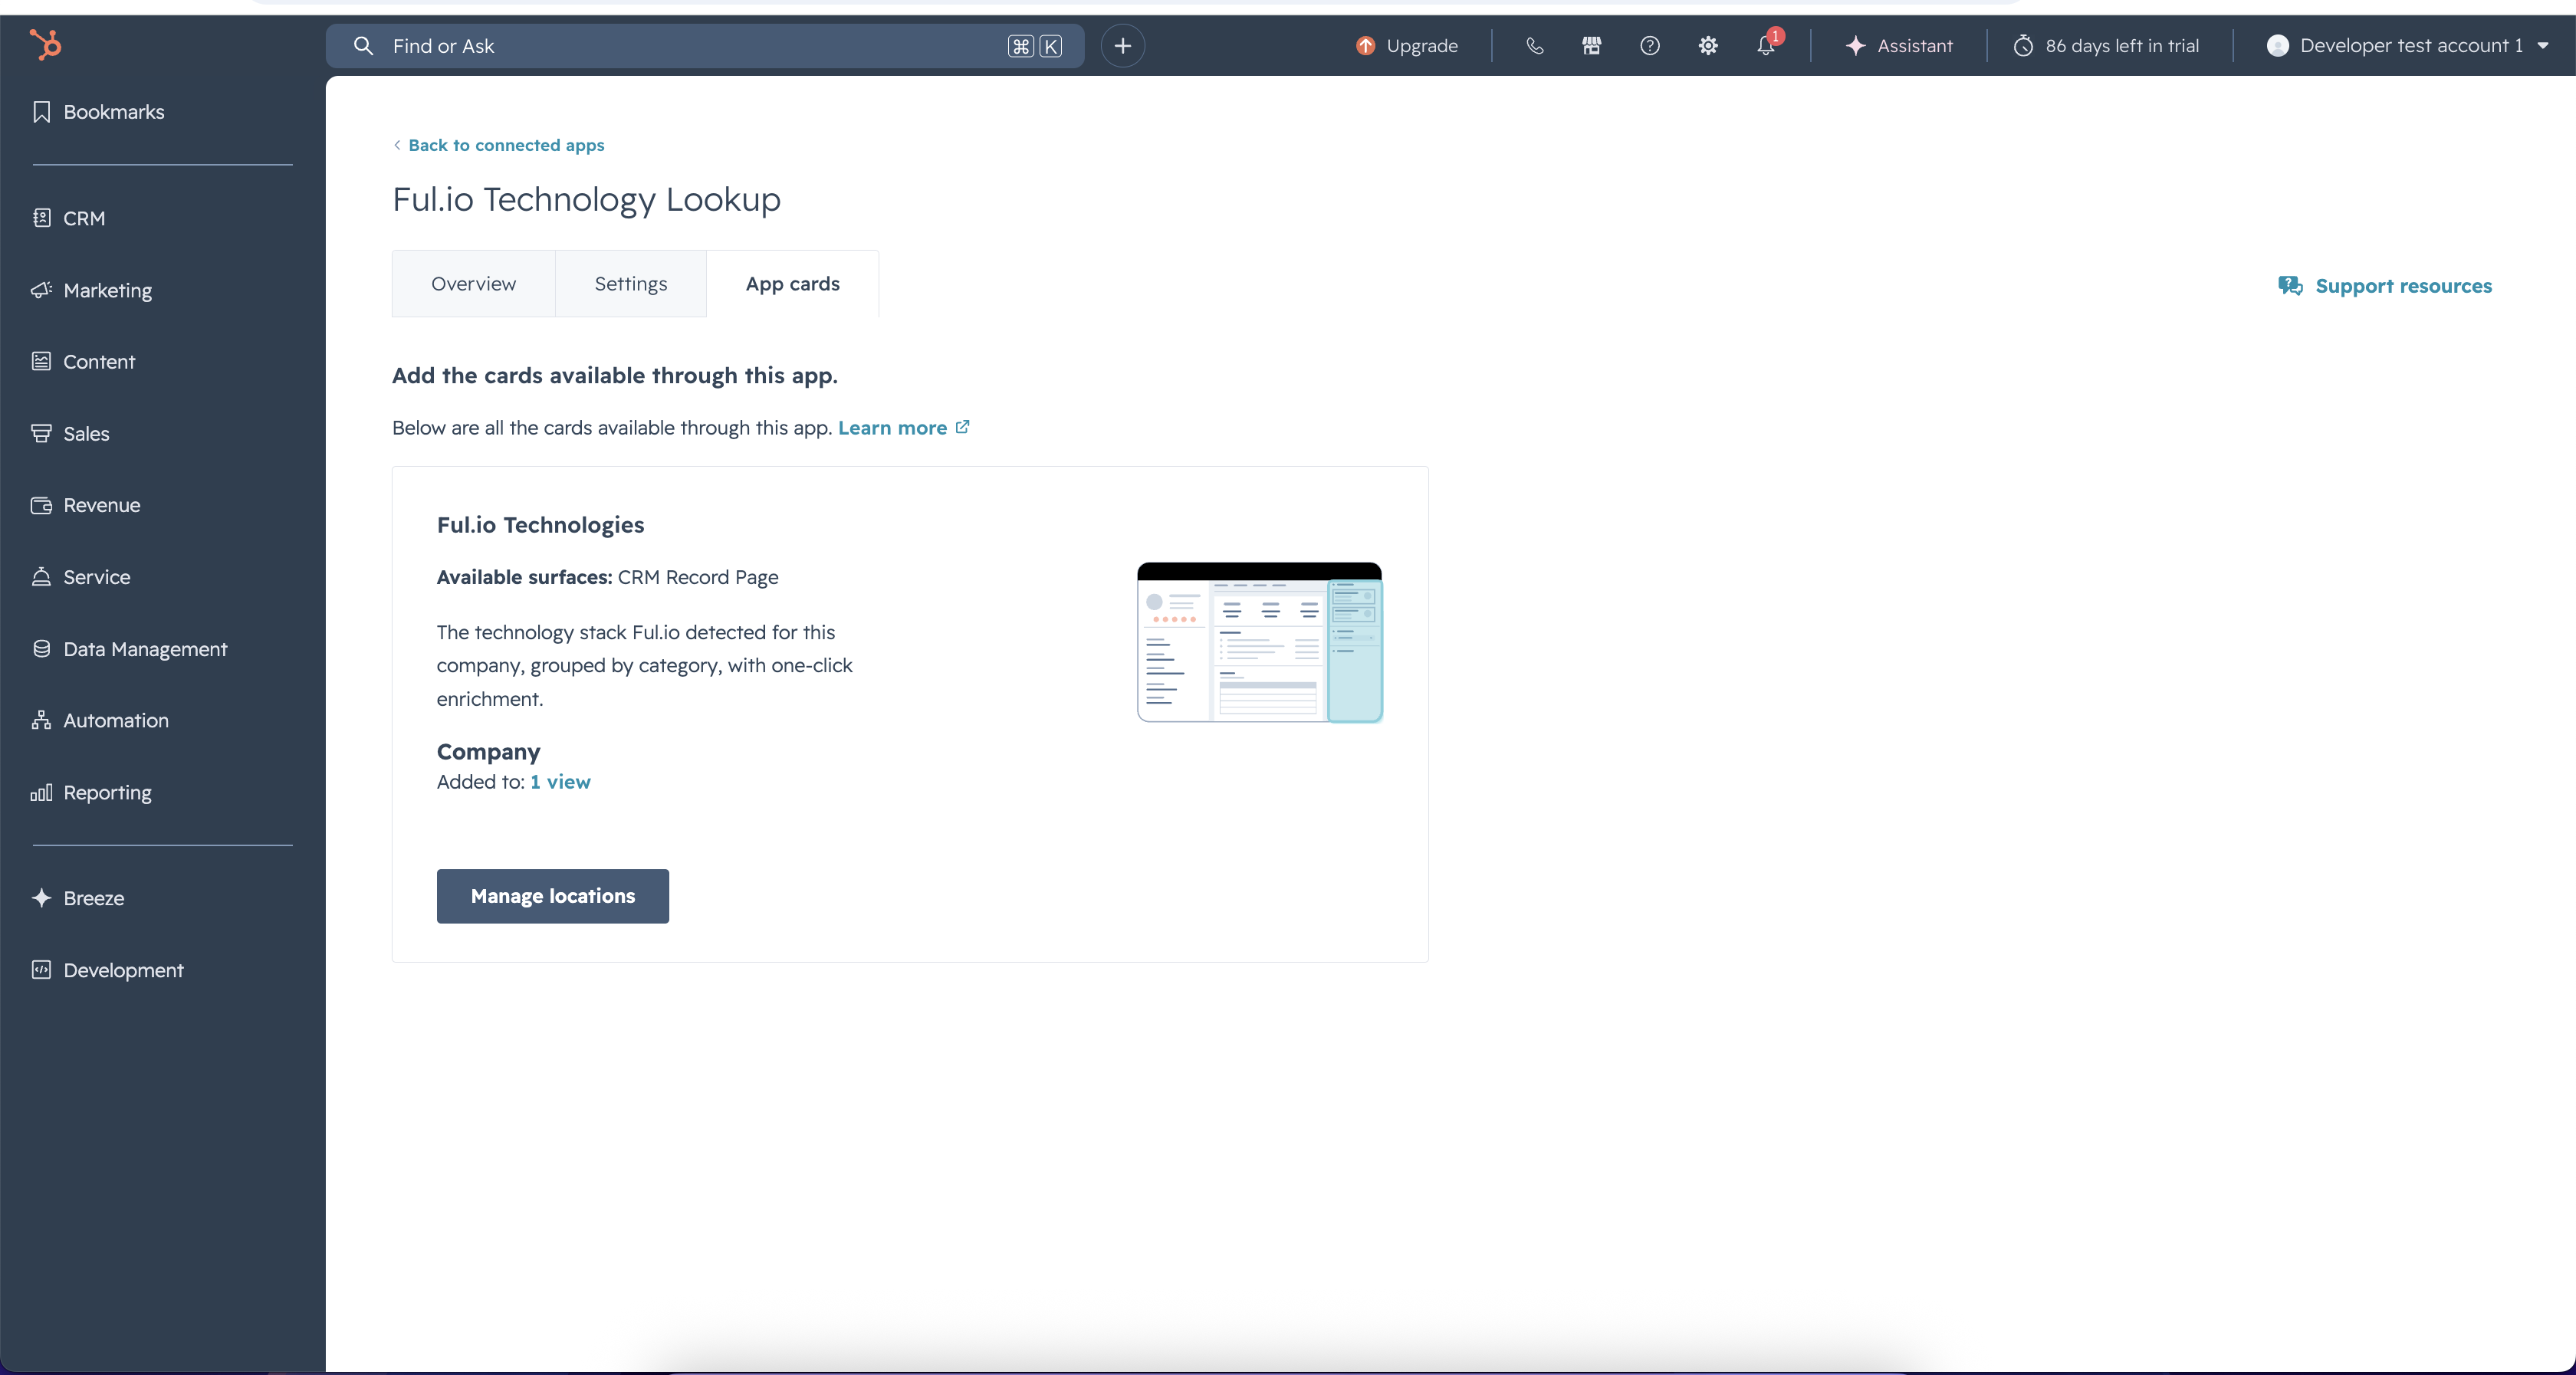
Task: Click the search magnifier icon
Action: (x=364, y=46)
